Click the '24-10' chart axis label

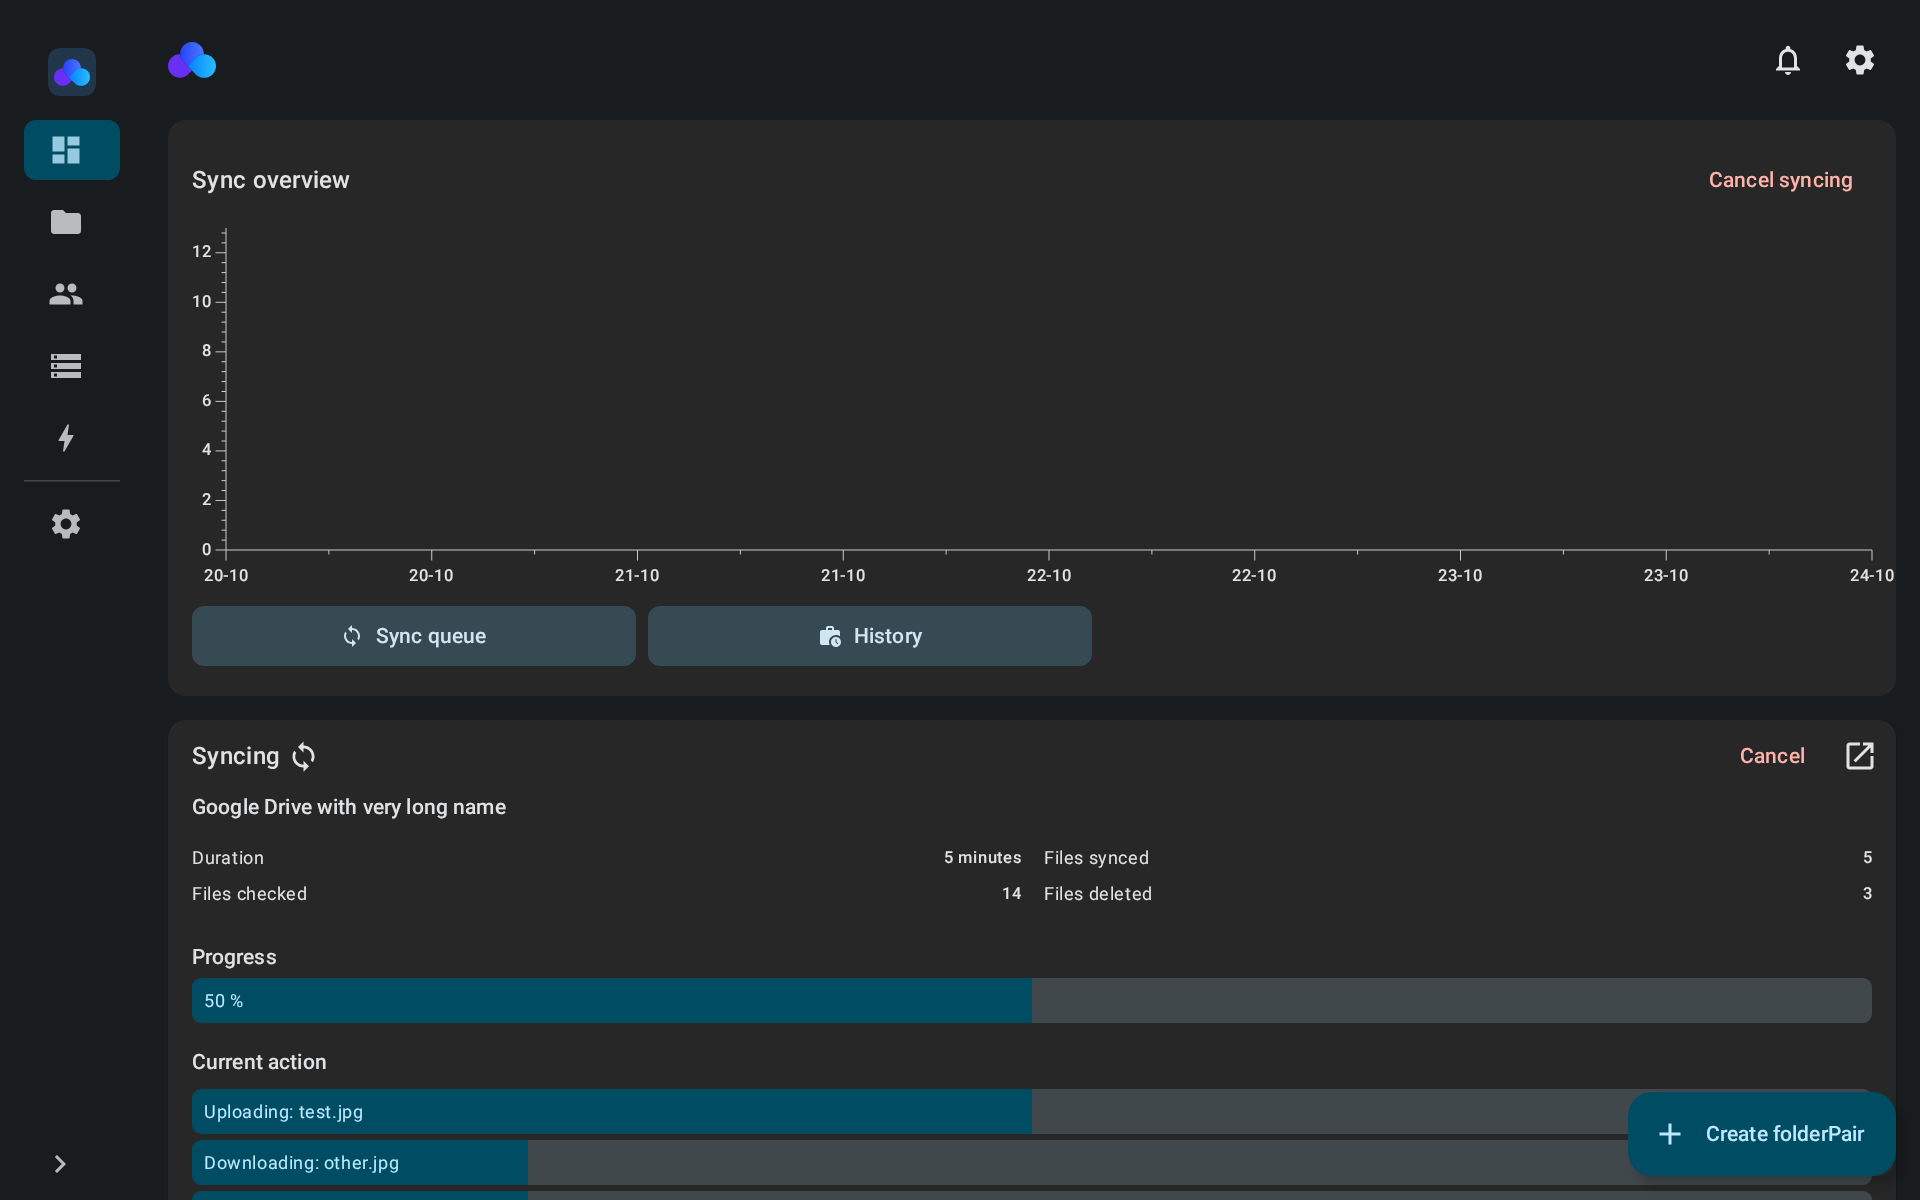point(1871,575)
